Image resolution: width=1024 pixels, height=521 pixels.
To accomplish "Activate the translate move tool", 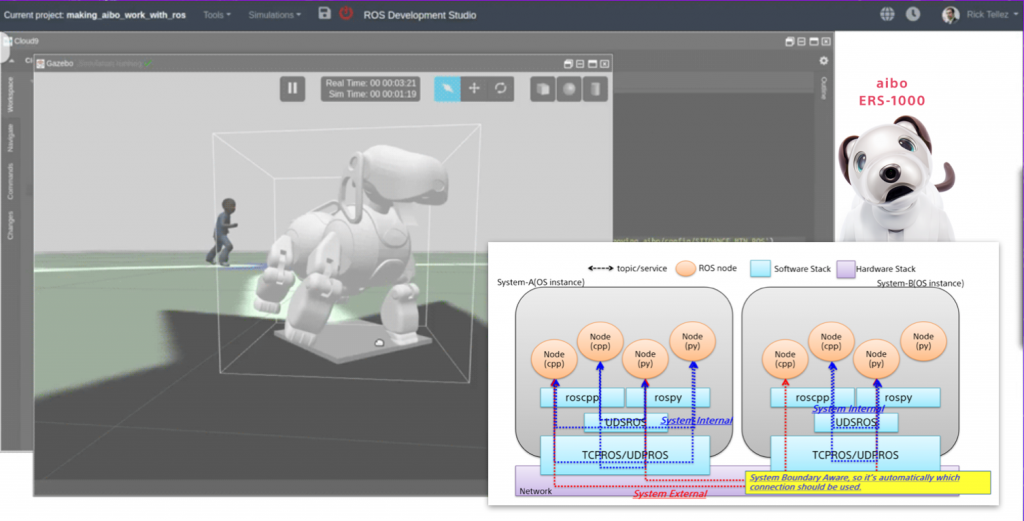I will coord(474,88).
